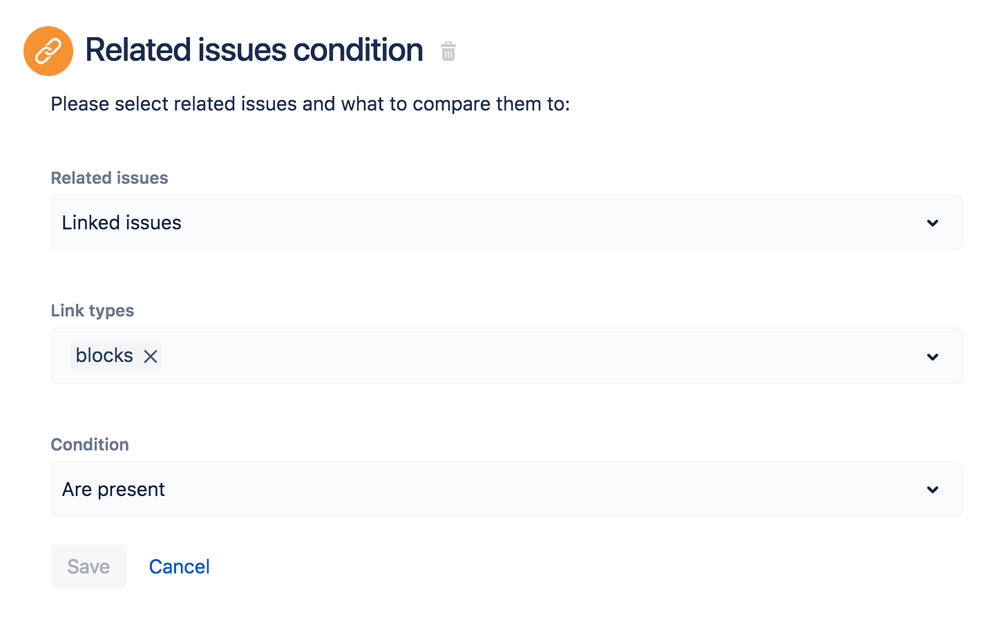The image size is (999, 619).
Task: Click the "Please select related issues" instruction text
Action: [x=310, y=104]
